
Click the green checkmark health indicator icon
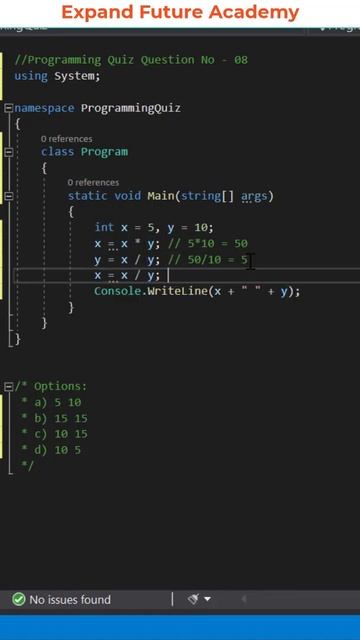tap(19, 599)
